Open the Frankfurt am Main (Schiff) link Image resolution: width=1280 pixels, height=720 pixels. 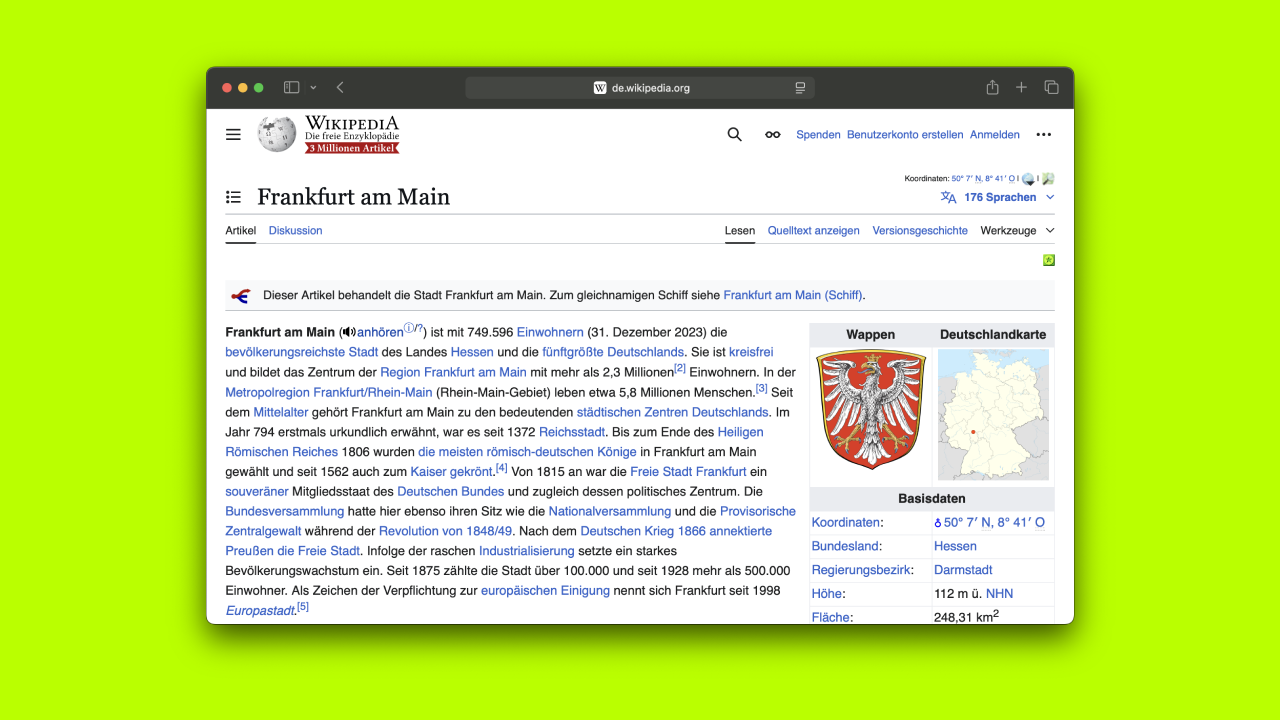tap(792, 295)
